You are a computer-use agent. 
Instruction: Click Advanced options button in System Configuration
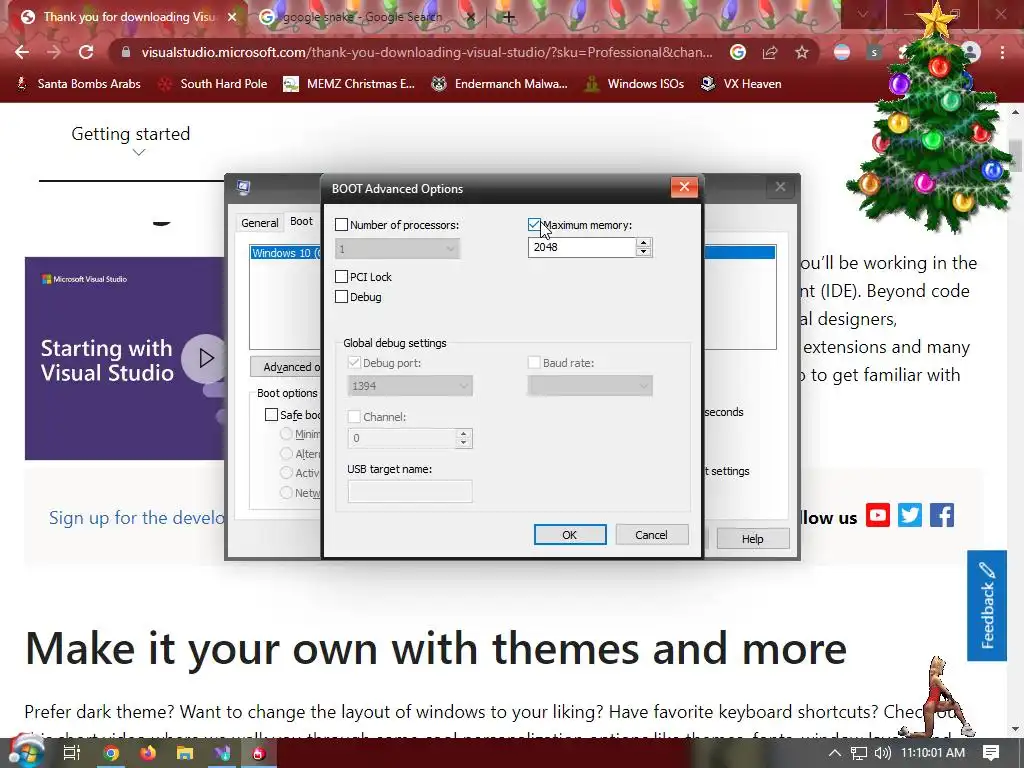(x=285, y=367)
